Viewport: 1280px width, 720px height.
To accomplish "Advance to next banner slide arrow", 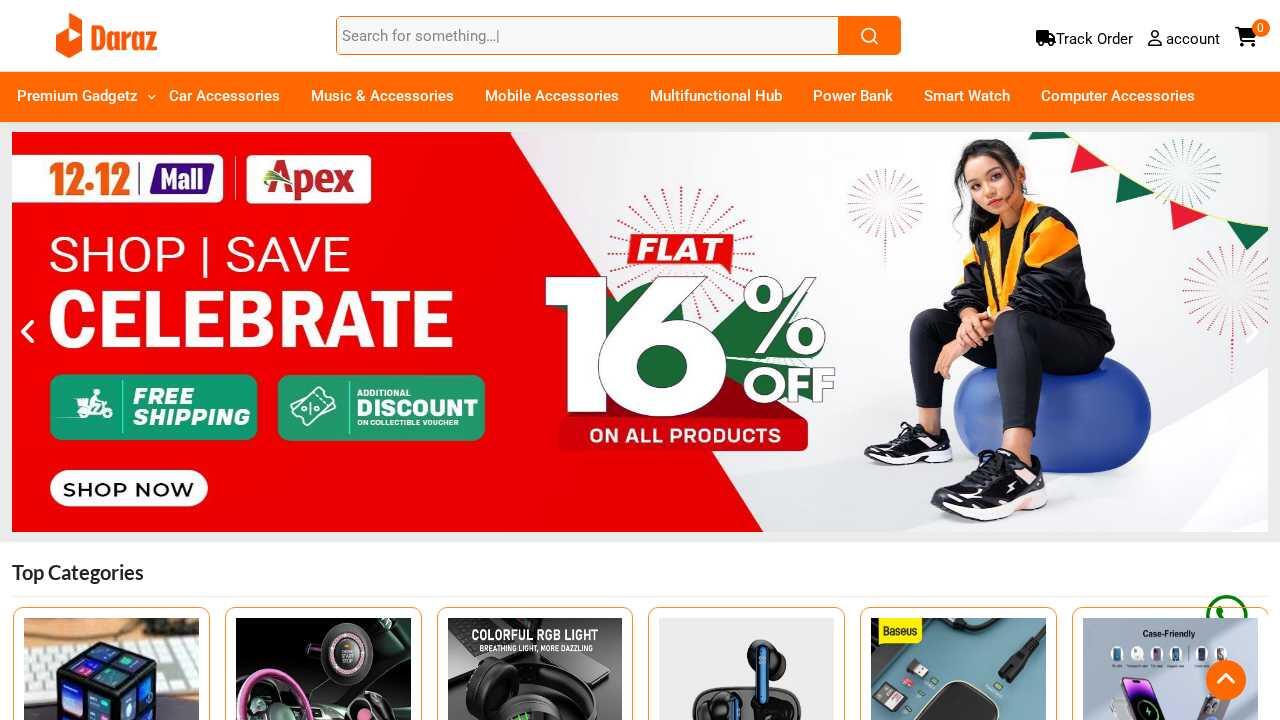I will [x=1252, y=332].
